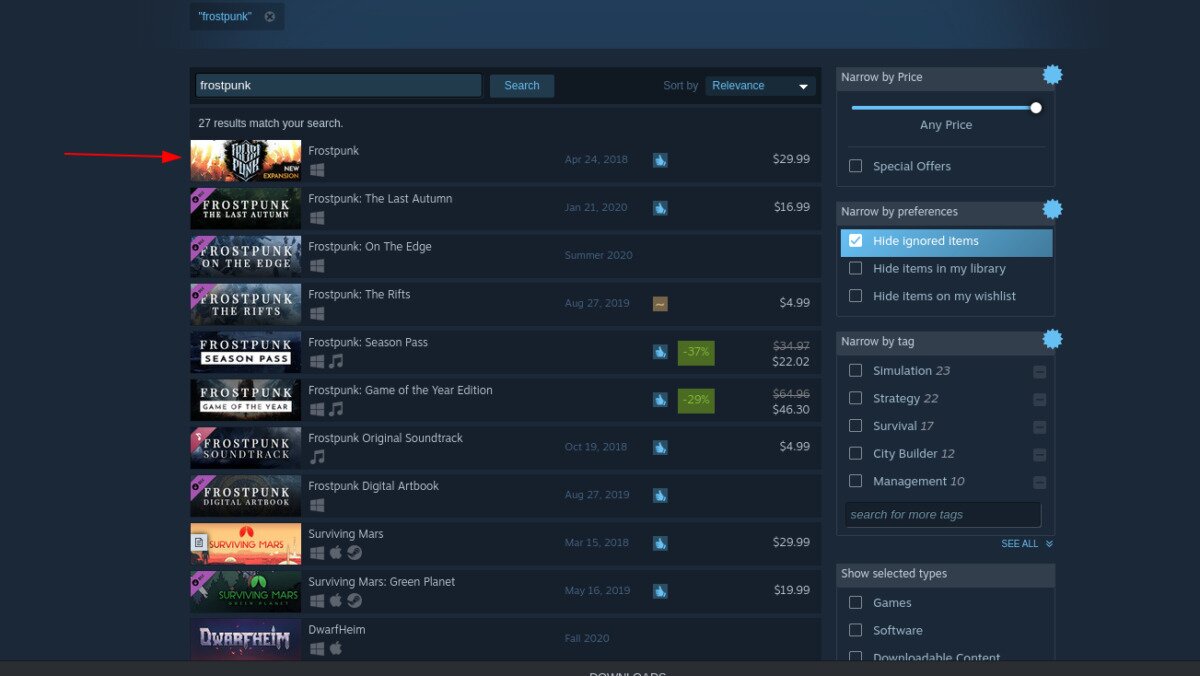Click the Narrow by tag gear icon
Image resolution: width=1200 pixels, height=676 pixels.
(1052, 340)
